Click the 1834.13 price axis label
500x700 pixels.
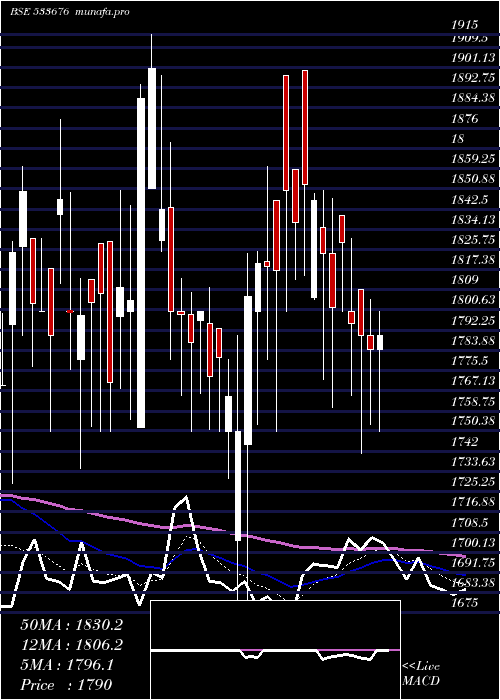[x=473, y=219]
